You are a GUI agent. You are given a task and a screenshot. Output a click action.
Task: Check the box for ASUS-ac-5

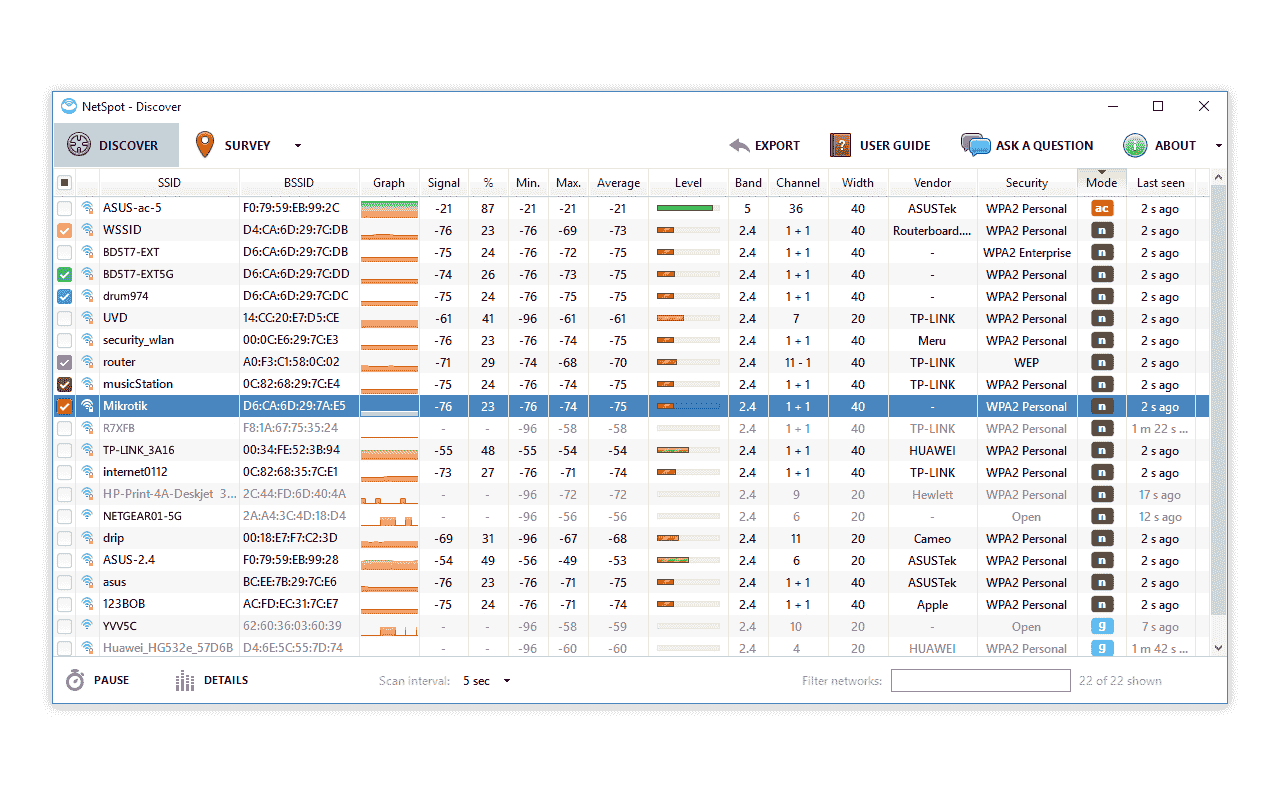click(x=64, y=208)
